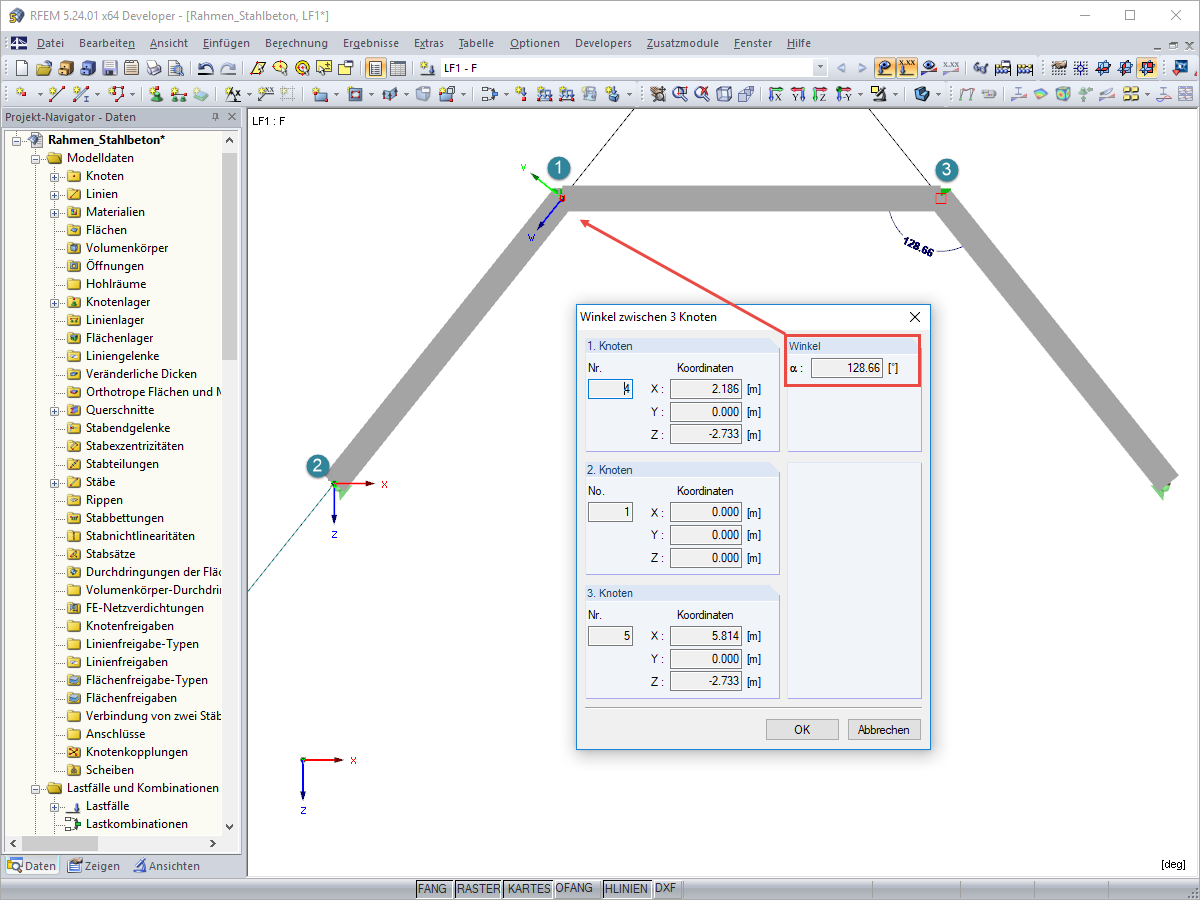Click the Print icon in the toolbar
Screen dimensions: 1200x900
[x=153, y=68]
